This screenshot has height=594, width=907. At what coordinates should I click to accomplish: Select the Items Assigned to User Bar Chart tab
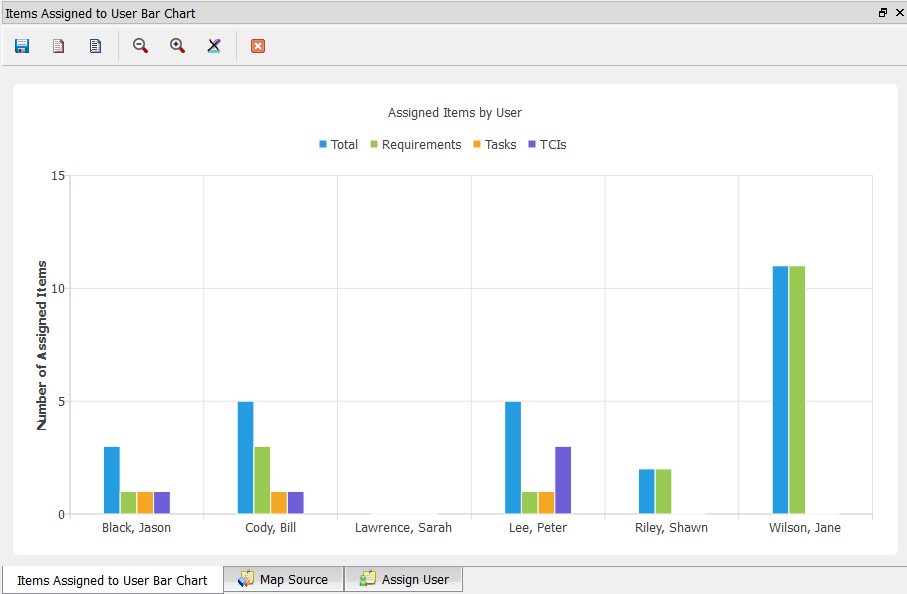pyautogui.click(x=112, y=580)
